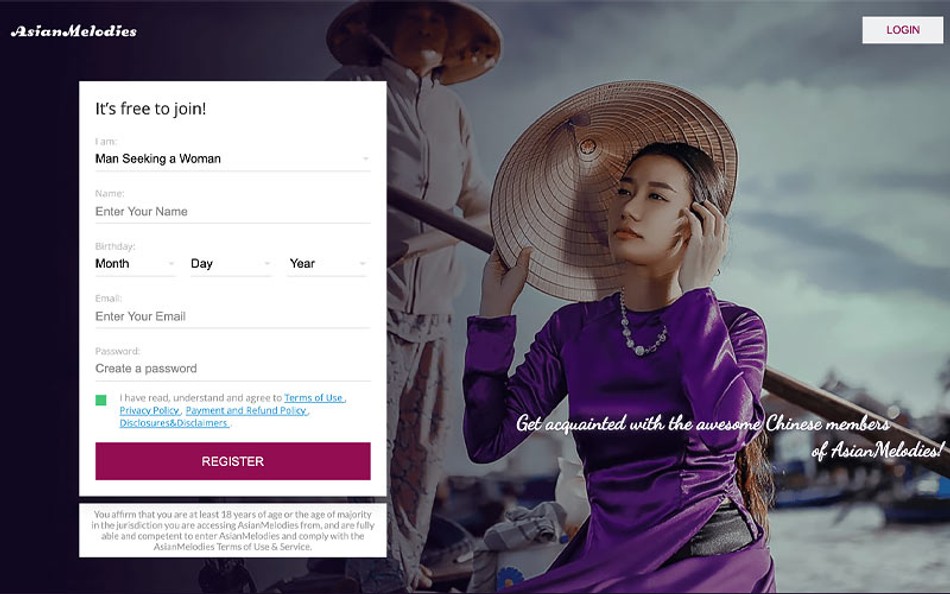Image resolution: width=950 pixels, height=594 pixels.
Task: Click the arrow beside Man Seeking a Woman
Action: tap(365, 159)
